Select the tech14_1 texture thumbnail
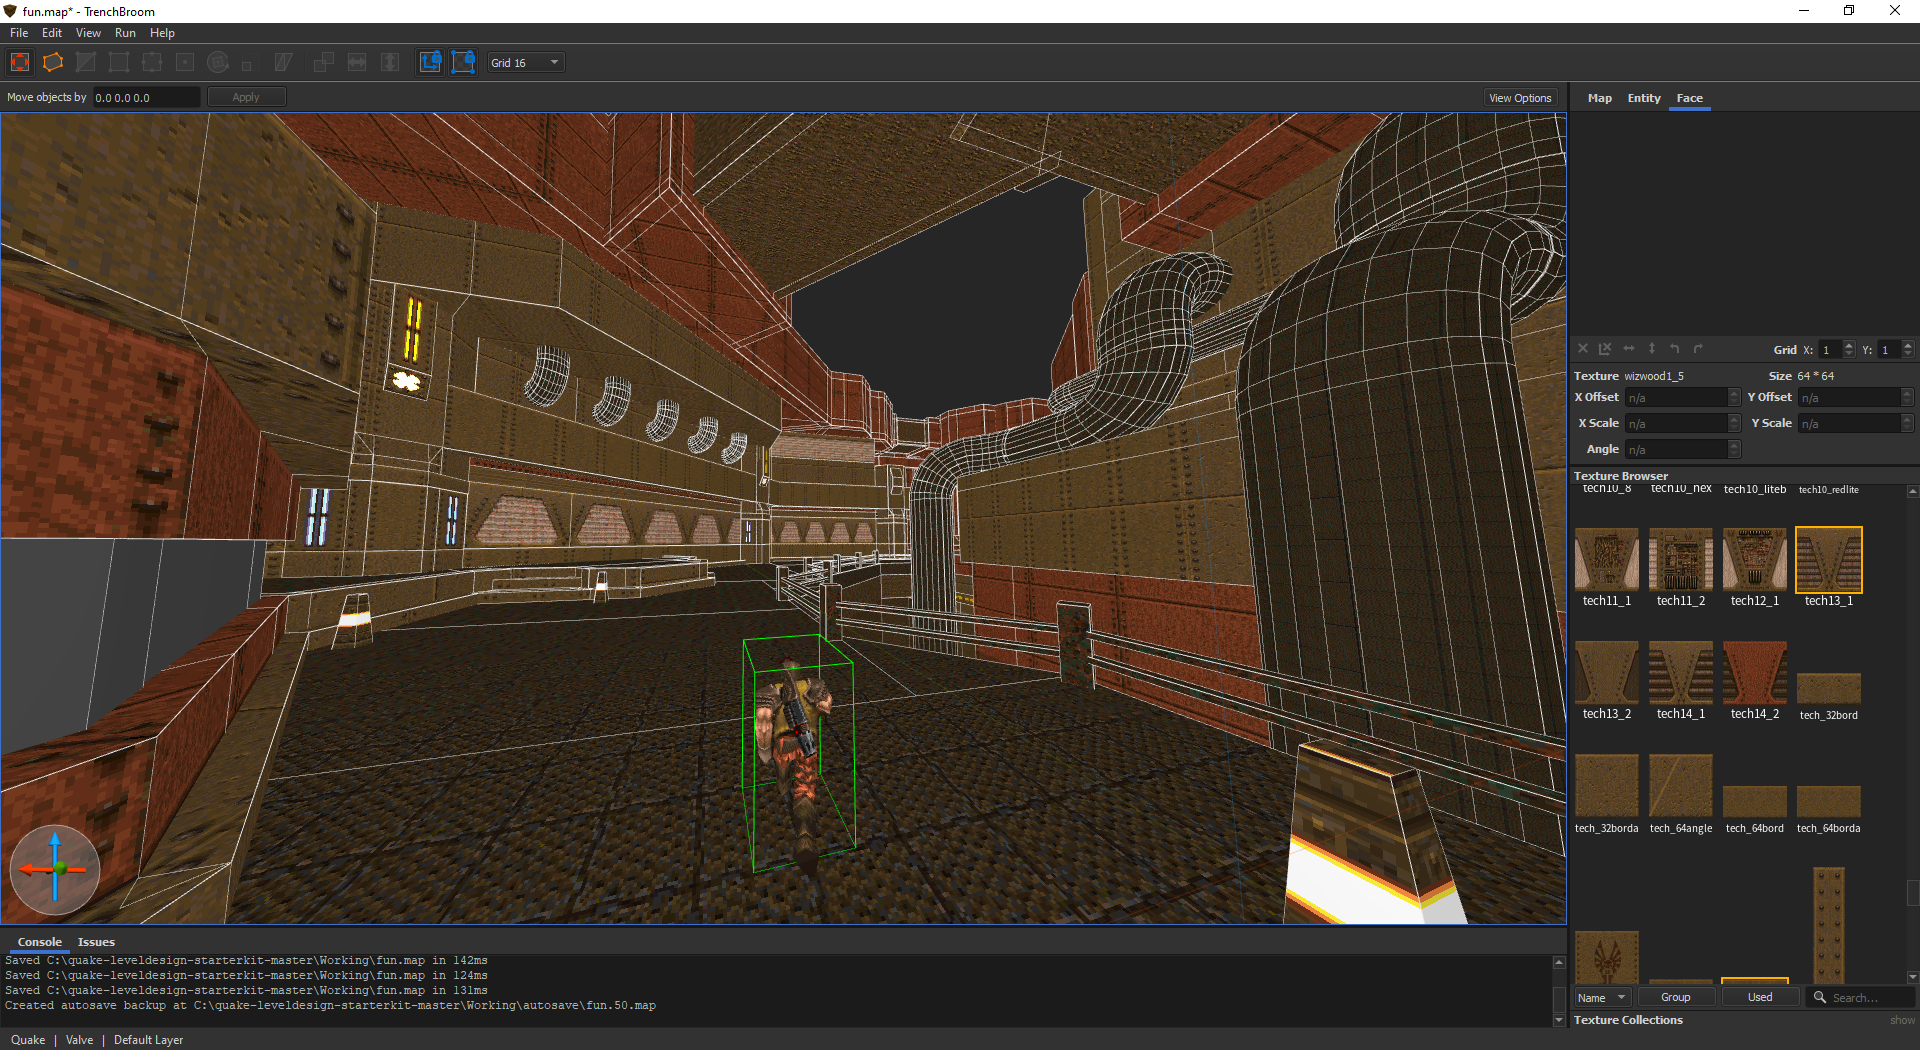 coord(1681,672)
